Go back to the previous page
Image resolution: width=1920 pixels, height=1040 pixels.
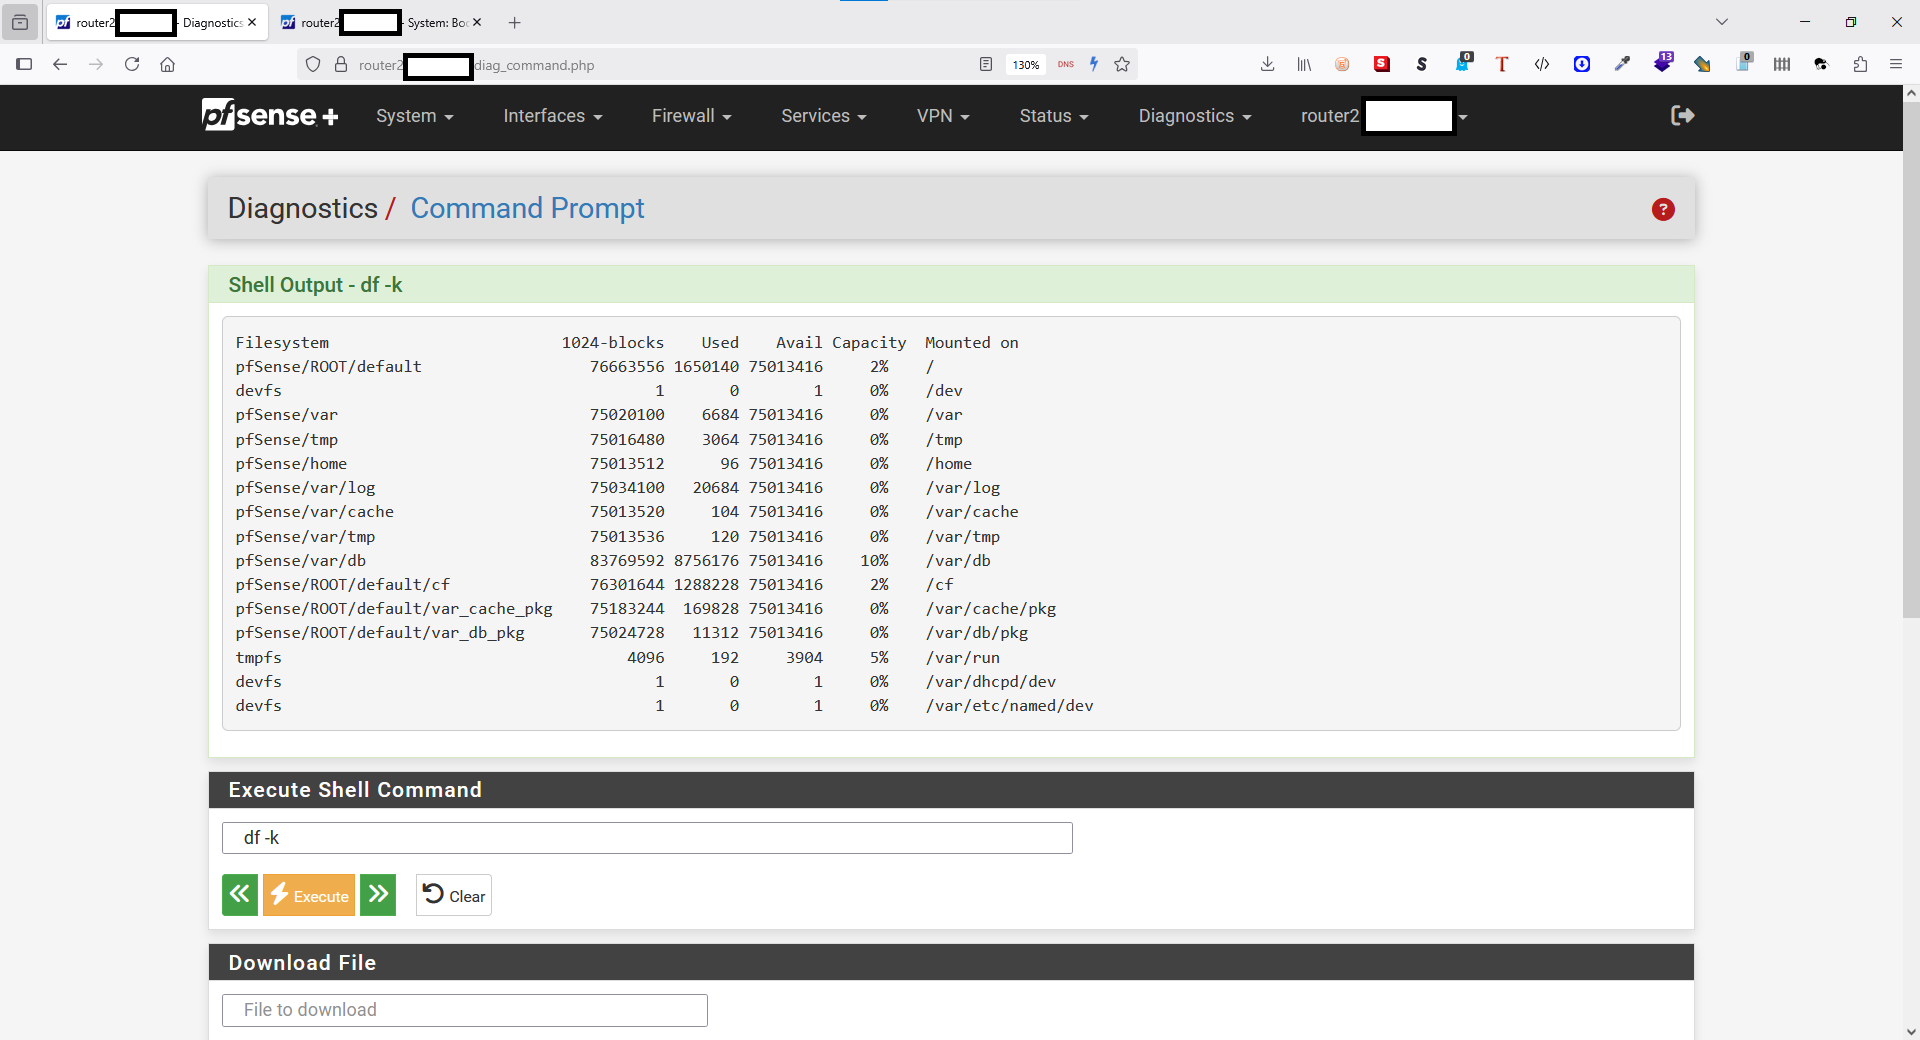[60, 64]
